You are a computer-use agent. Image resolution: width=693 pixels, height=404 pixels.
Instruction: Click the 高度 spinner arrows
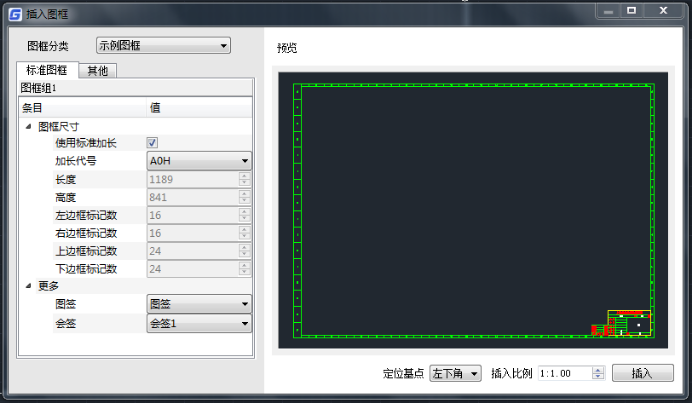(x=244, y=197)
